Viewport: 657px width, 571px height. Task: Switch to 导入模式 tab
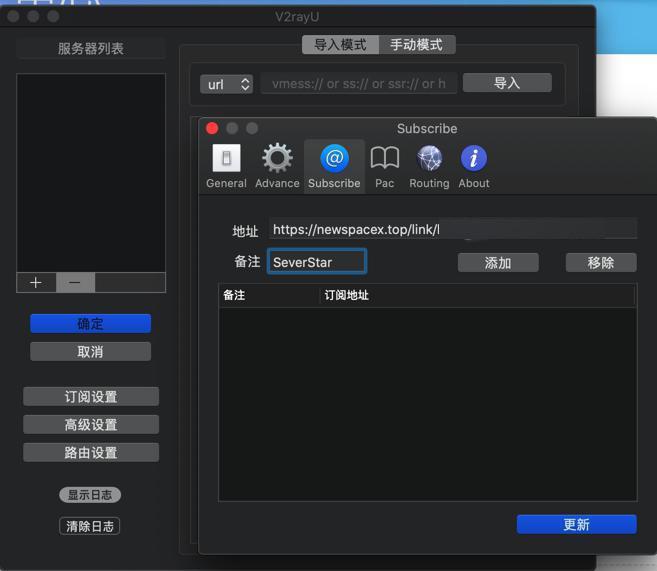(340, 44)
